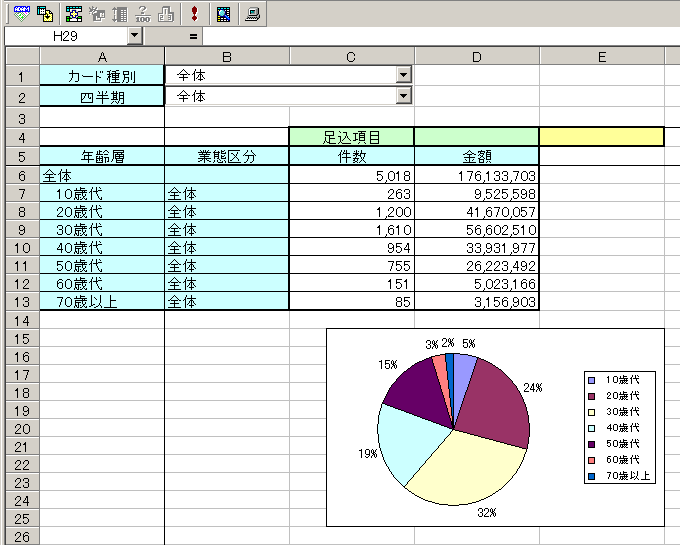The width and height of the screenshot is (680, 545).
Task: Select column A header
Action: 102,57
